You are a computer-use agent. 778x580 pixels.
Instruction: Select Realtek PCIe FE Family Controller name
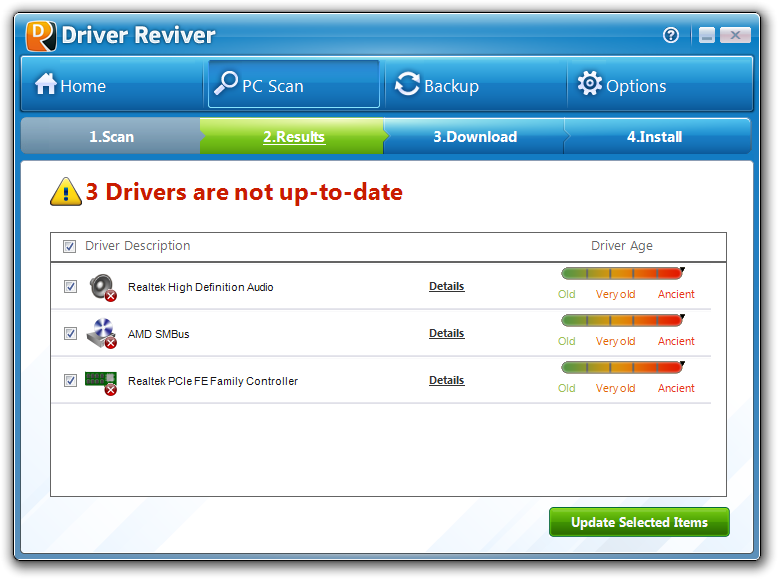(213, 381)
